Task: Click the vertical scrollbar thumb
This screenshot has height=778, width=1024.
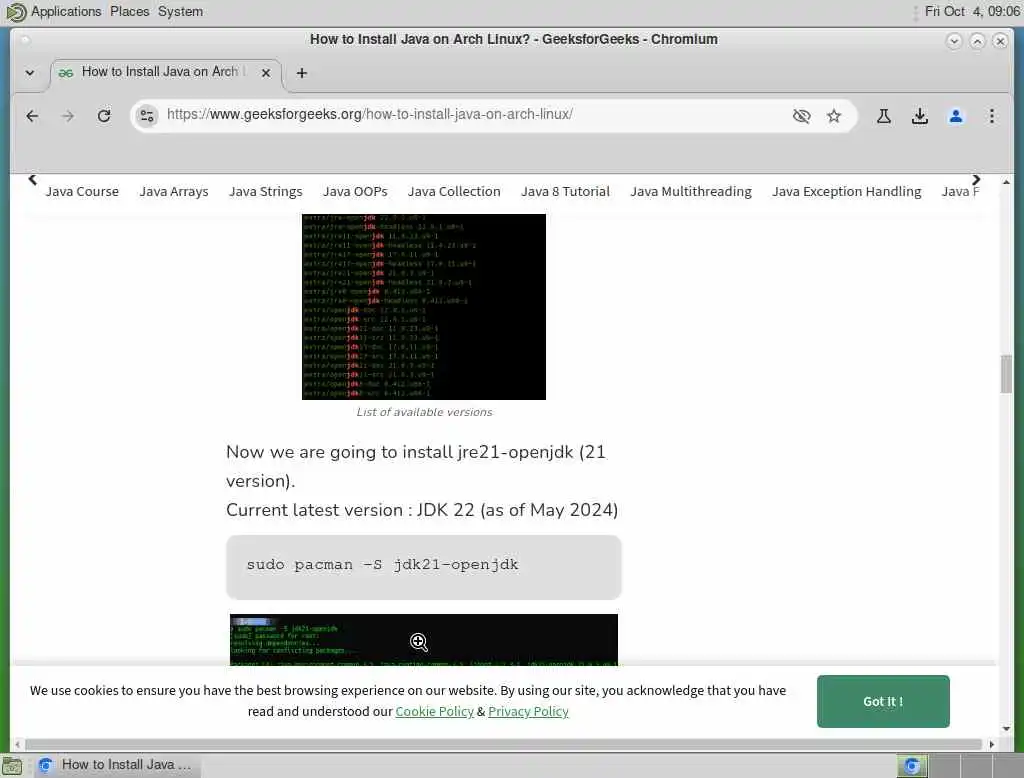Action: (1006, 374)
